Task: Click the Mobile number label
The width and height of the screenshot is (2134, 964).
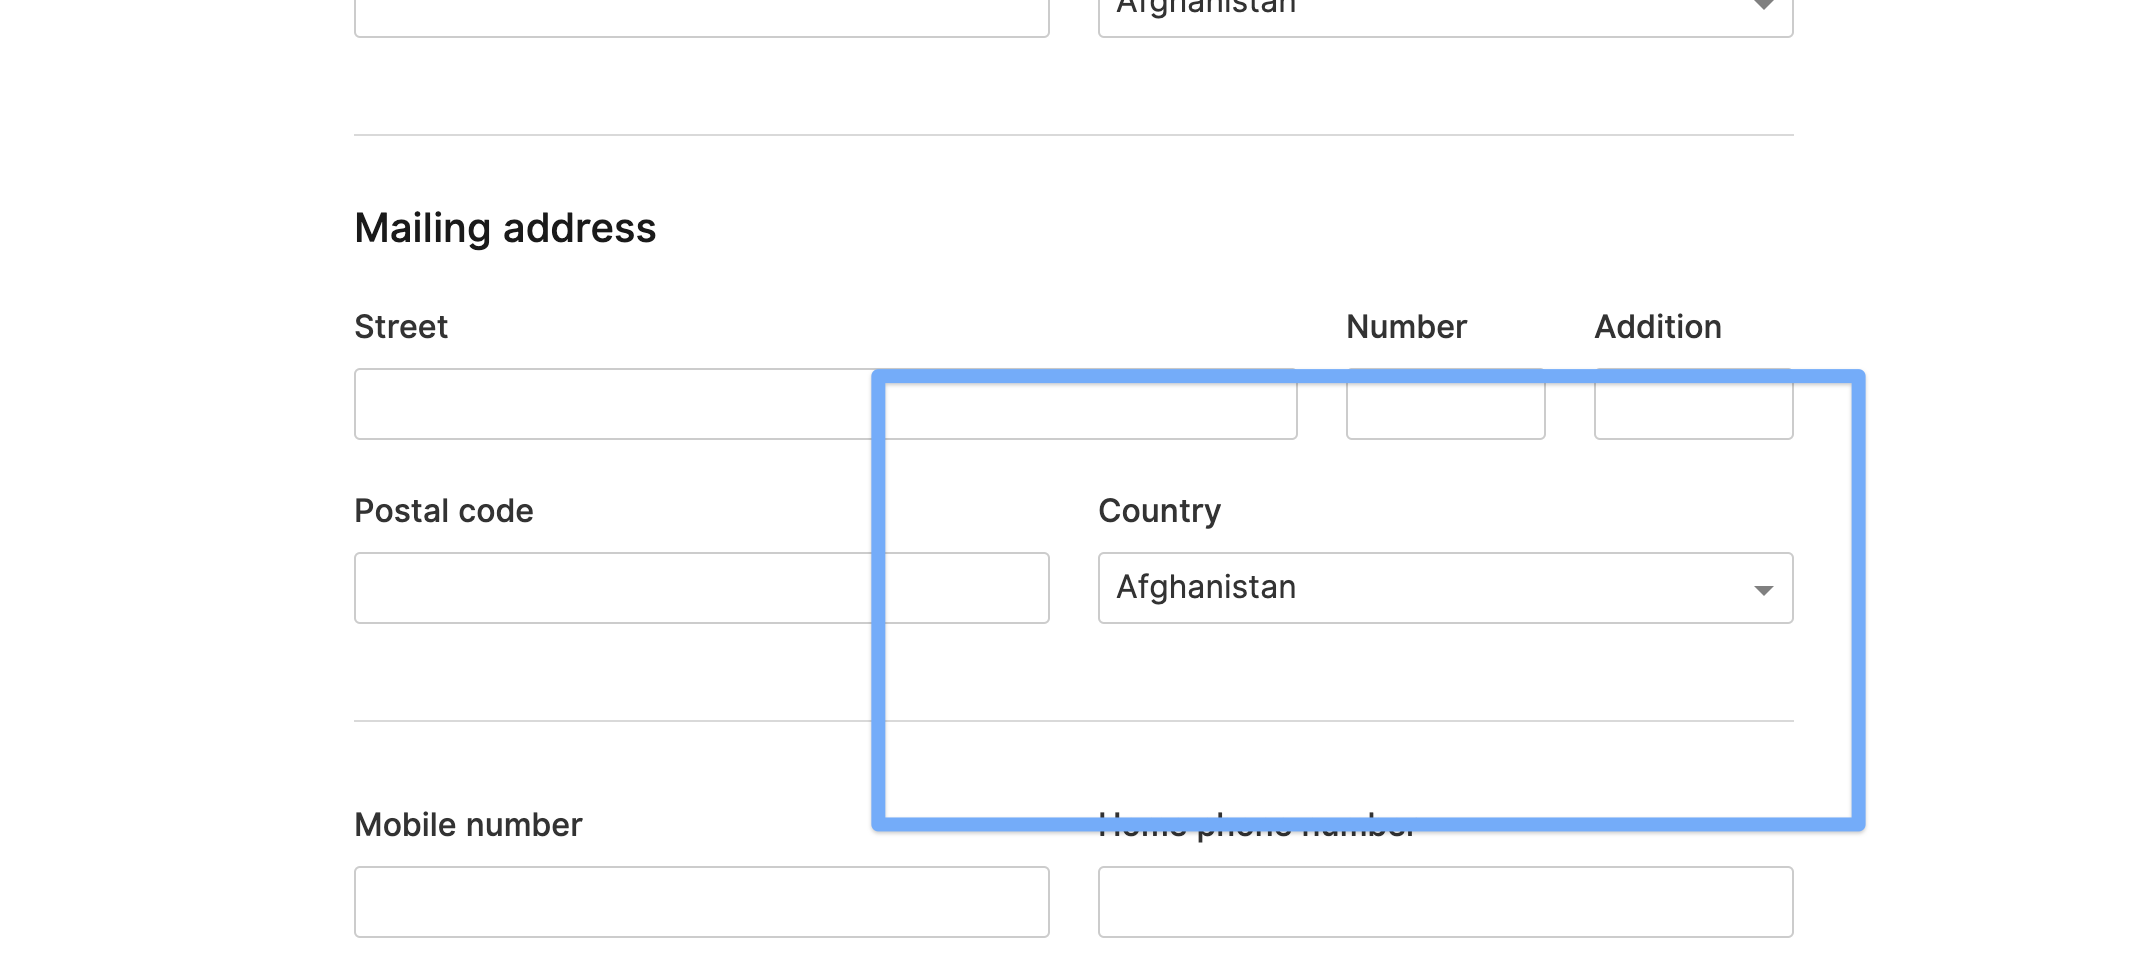Action: point(467,825)
